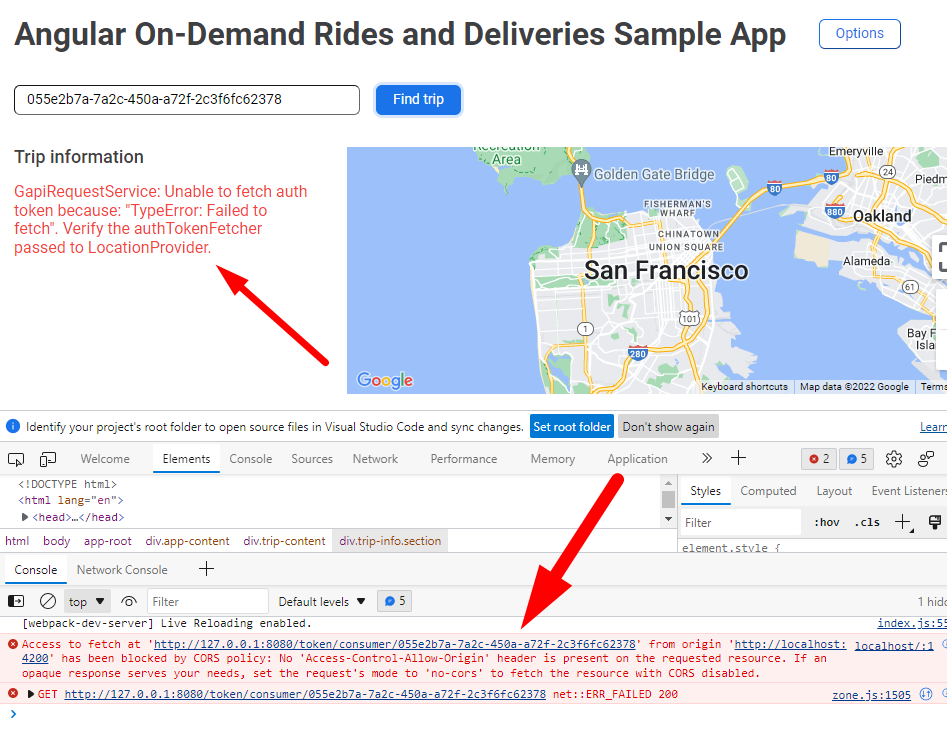Screen dimensions: 947x732
Task: Click the Set root folder button
Action: pyautogui.click(x=571, y=427)
